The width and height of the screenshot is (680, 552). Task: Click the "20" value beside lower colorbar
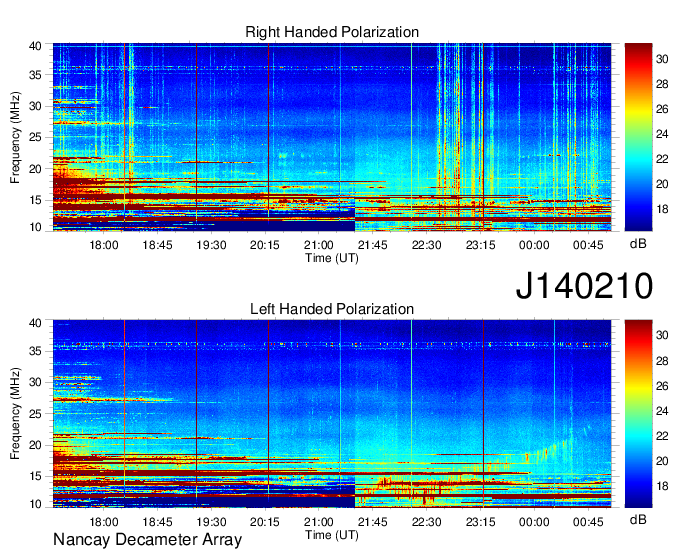point(662,461)
